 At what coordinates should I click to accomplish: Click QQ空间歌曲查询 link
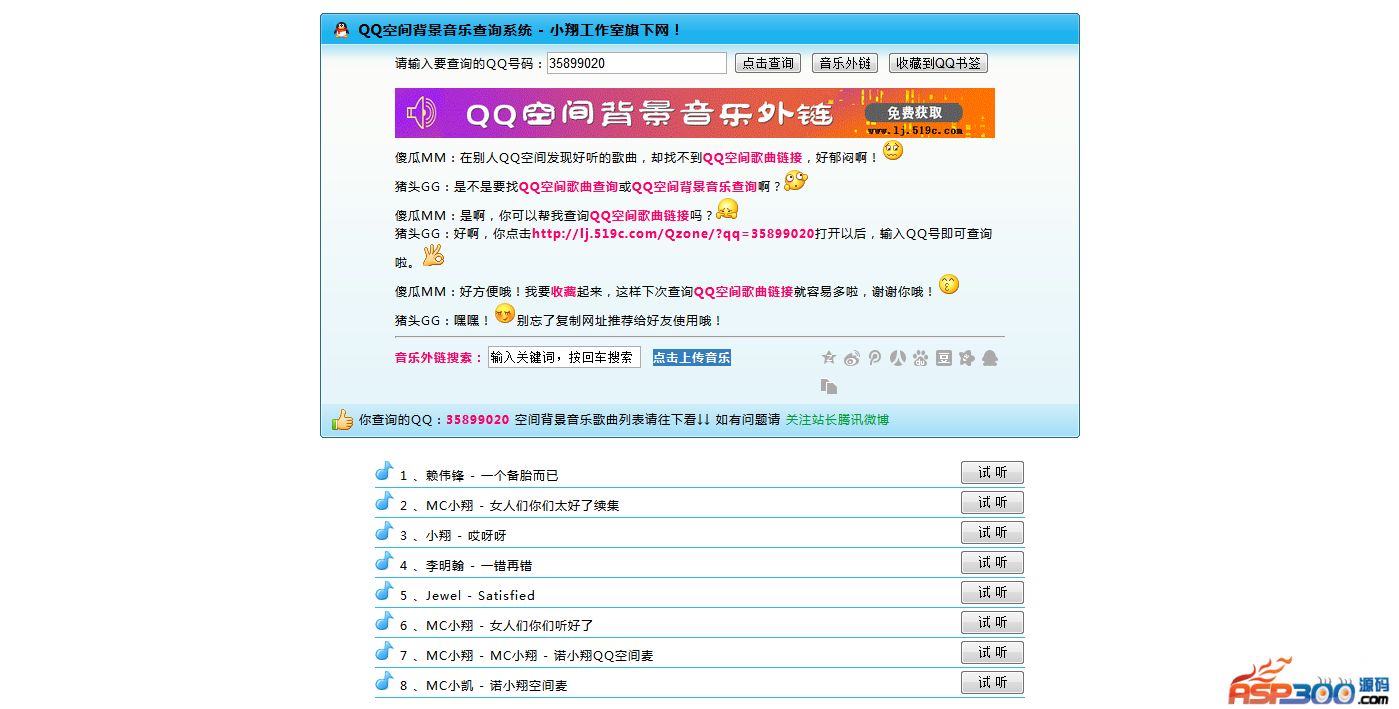[x=568, y=186]
